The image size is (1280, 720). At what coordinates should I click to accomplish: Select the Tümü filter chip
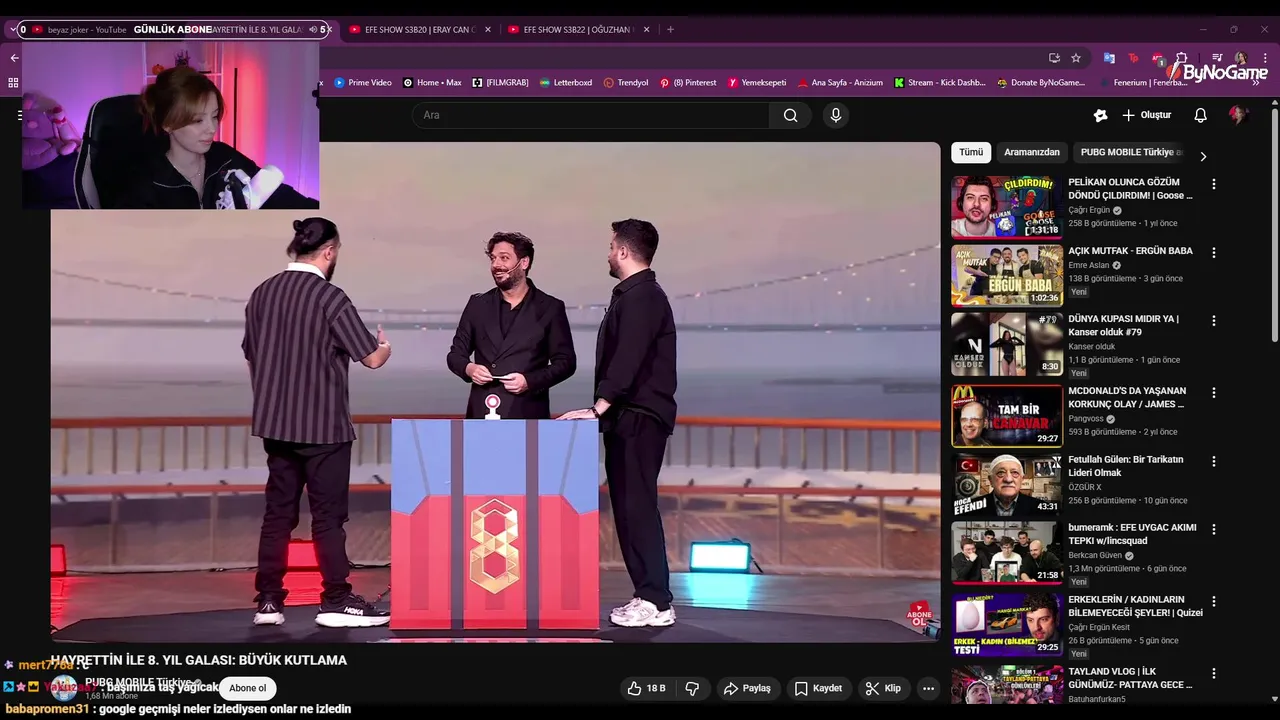tap(971, 153)
